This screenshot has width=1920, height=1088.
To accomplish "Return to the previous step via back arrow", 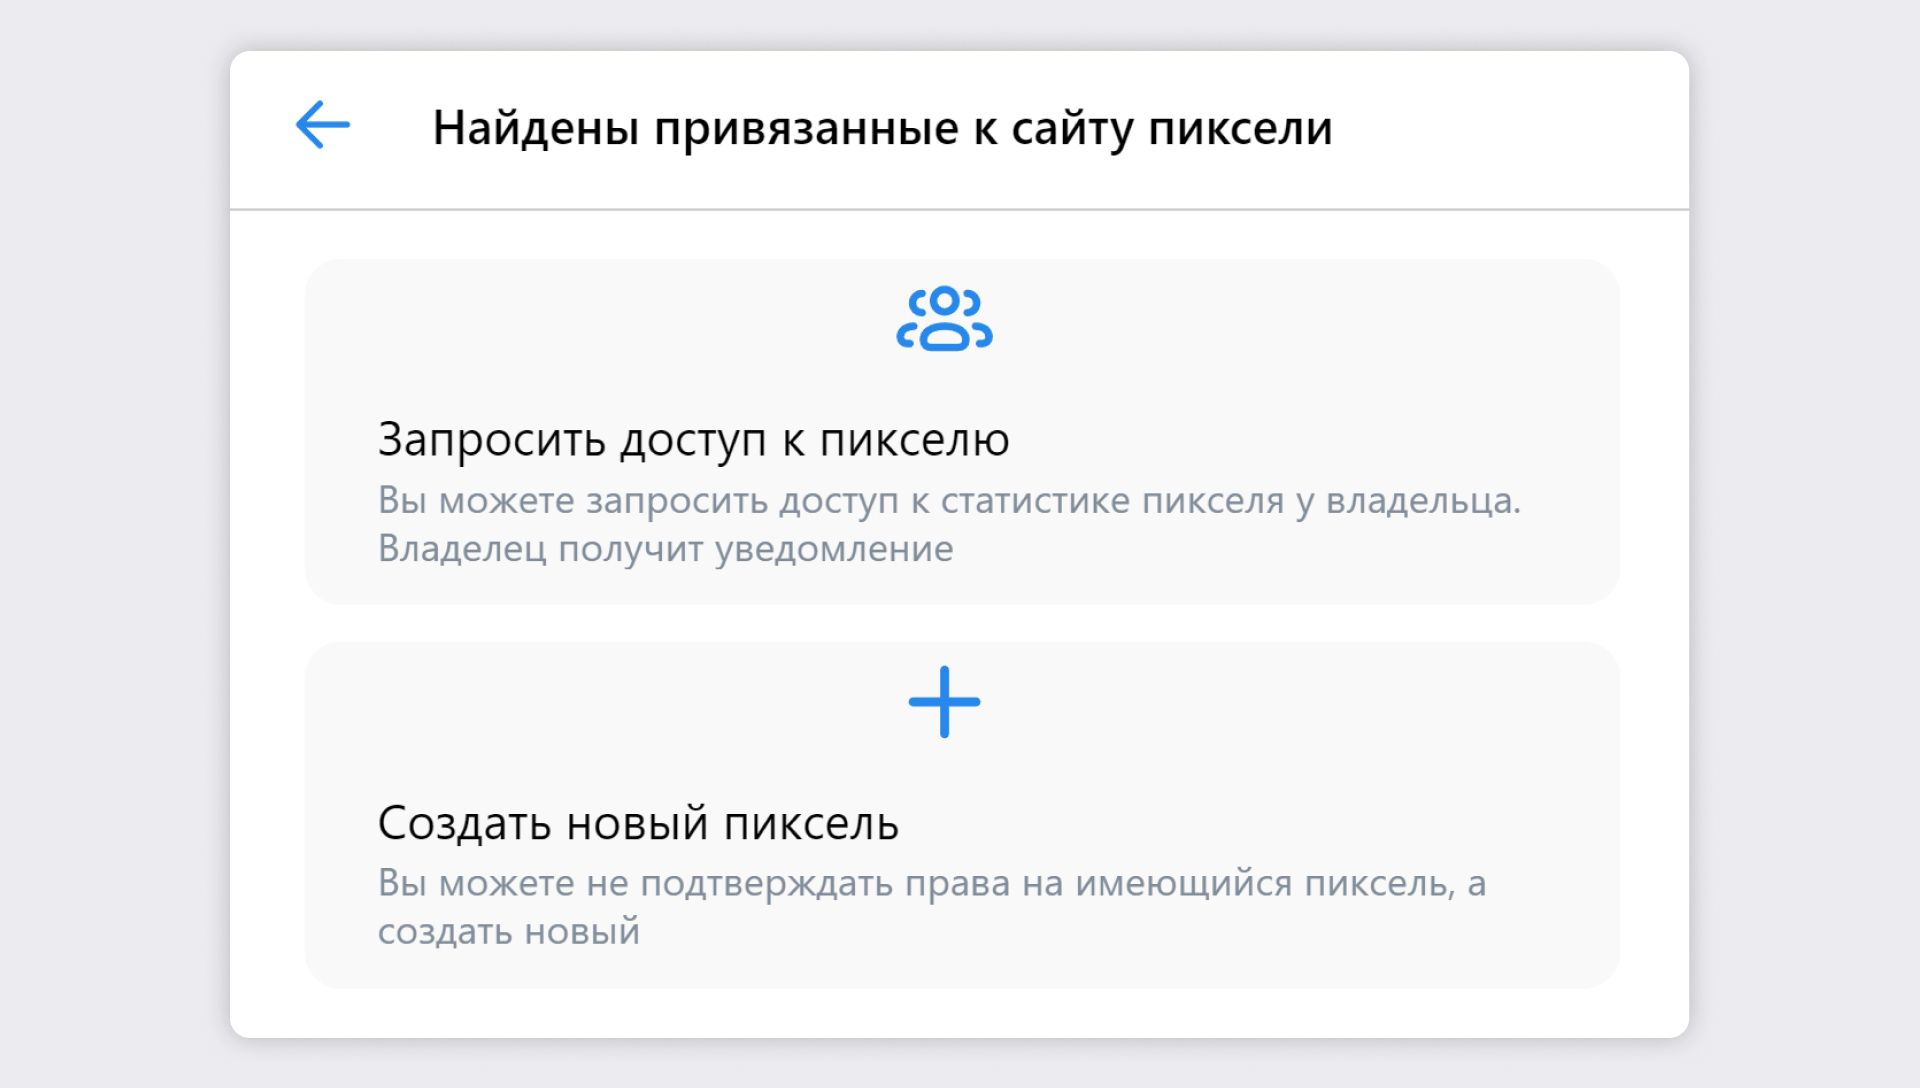I will pyautogui.click(x=323, y=125).
